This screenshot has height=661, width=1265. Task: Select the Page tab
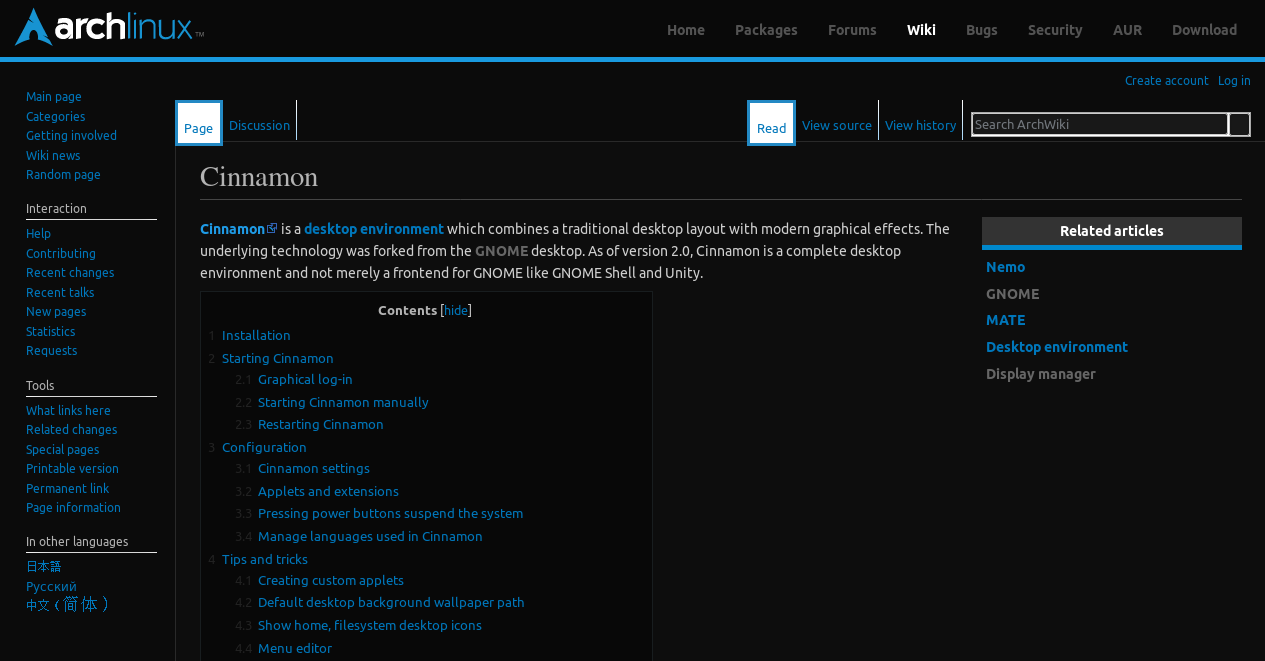[199, 123]
